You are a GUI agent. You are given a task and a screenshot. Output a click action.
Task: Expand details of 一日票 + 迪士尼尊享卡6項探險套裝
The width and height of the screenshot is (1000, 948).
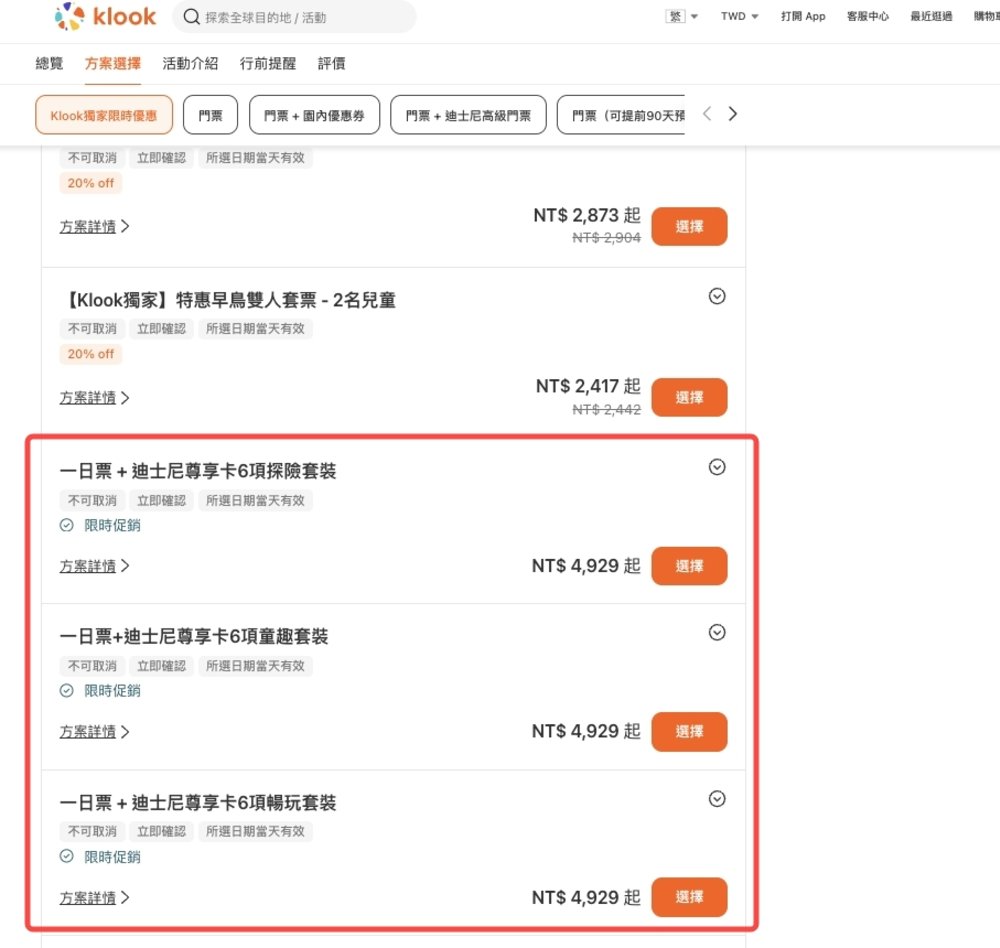tap(717, 466)
